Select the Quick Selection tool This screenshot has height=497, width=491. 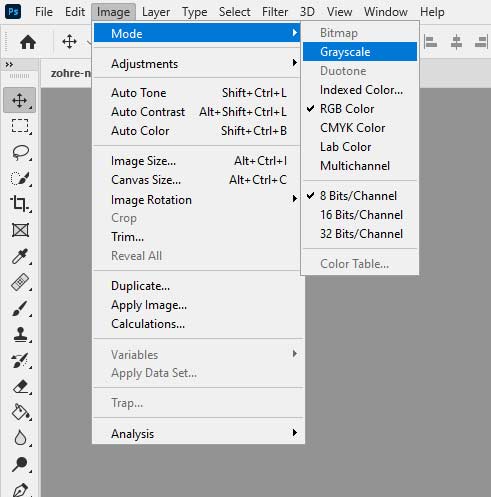pos(21,178)
